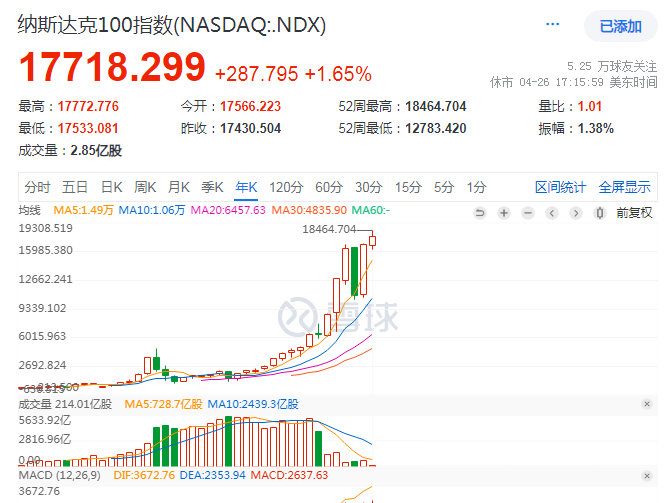Pan chart right with arrow icon

(x=576, y=213)
